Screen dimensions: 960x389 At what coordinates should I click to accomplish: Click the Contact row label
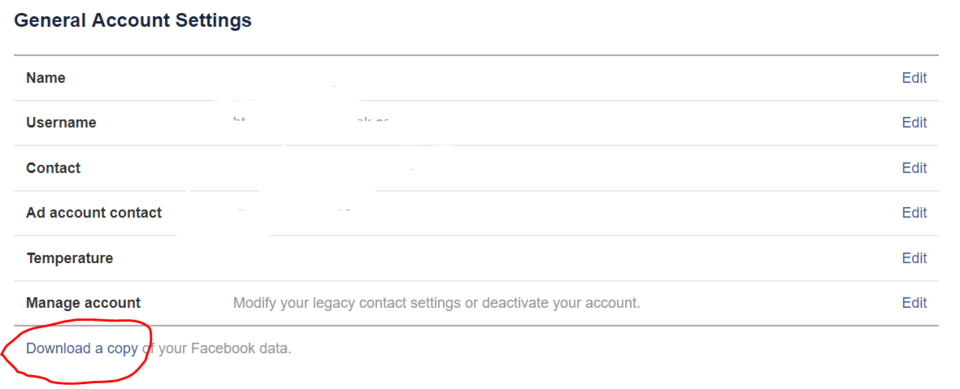(x=53, y=168)
